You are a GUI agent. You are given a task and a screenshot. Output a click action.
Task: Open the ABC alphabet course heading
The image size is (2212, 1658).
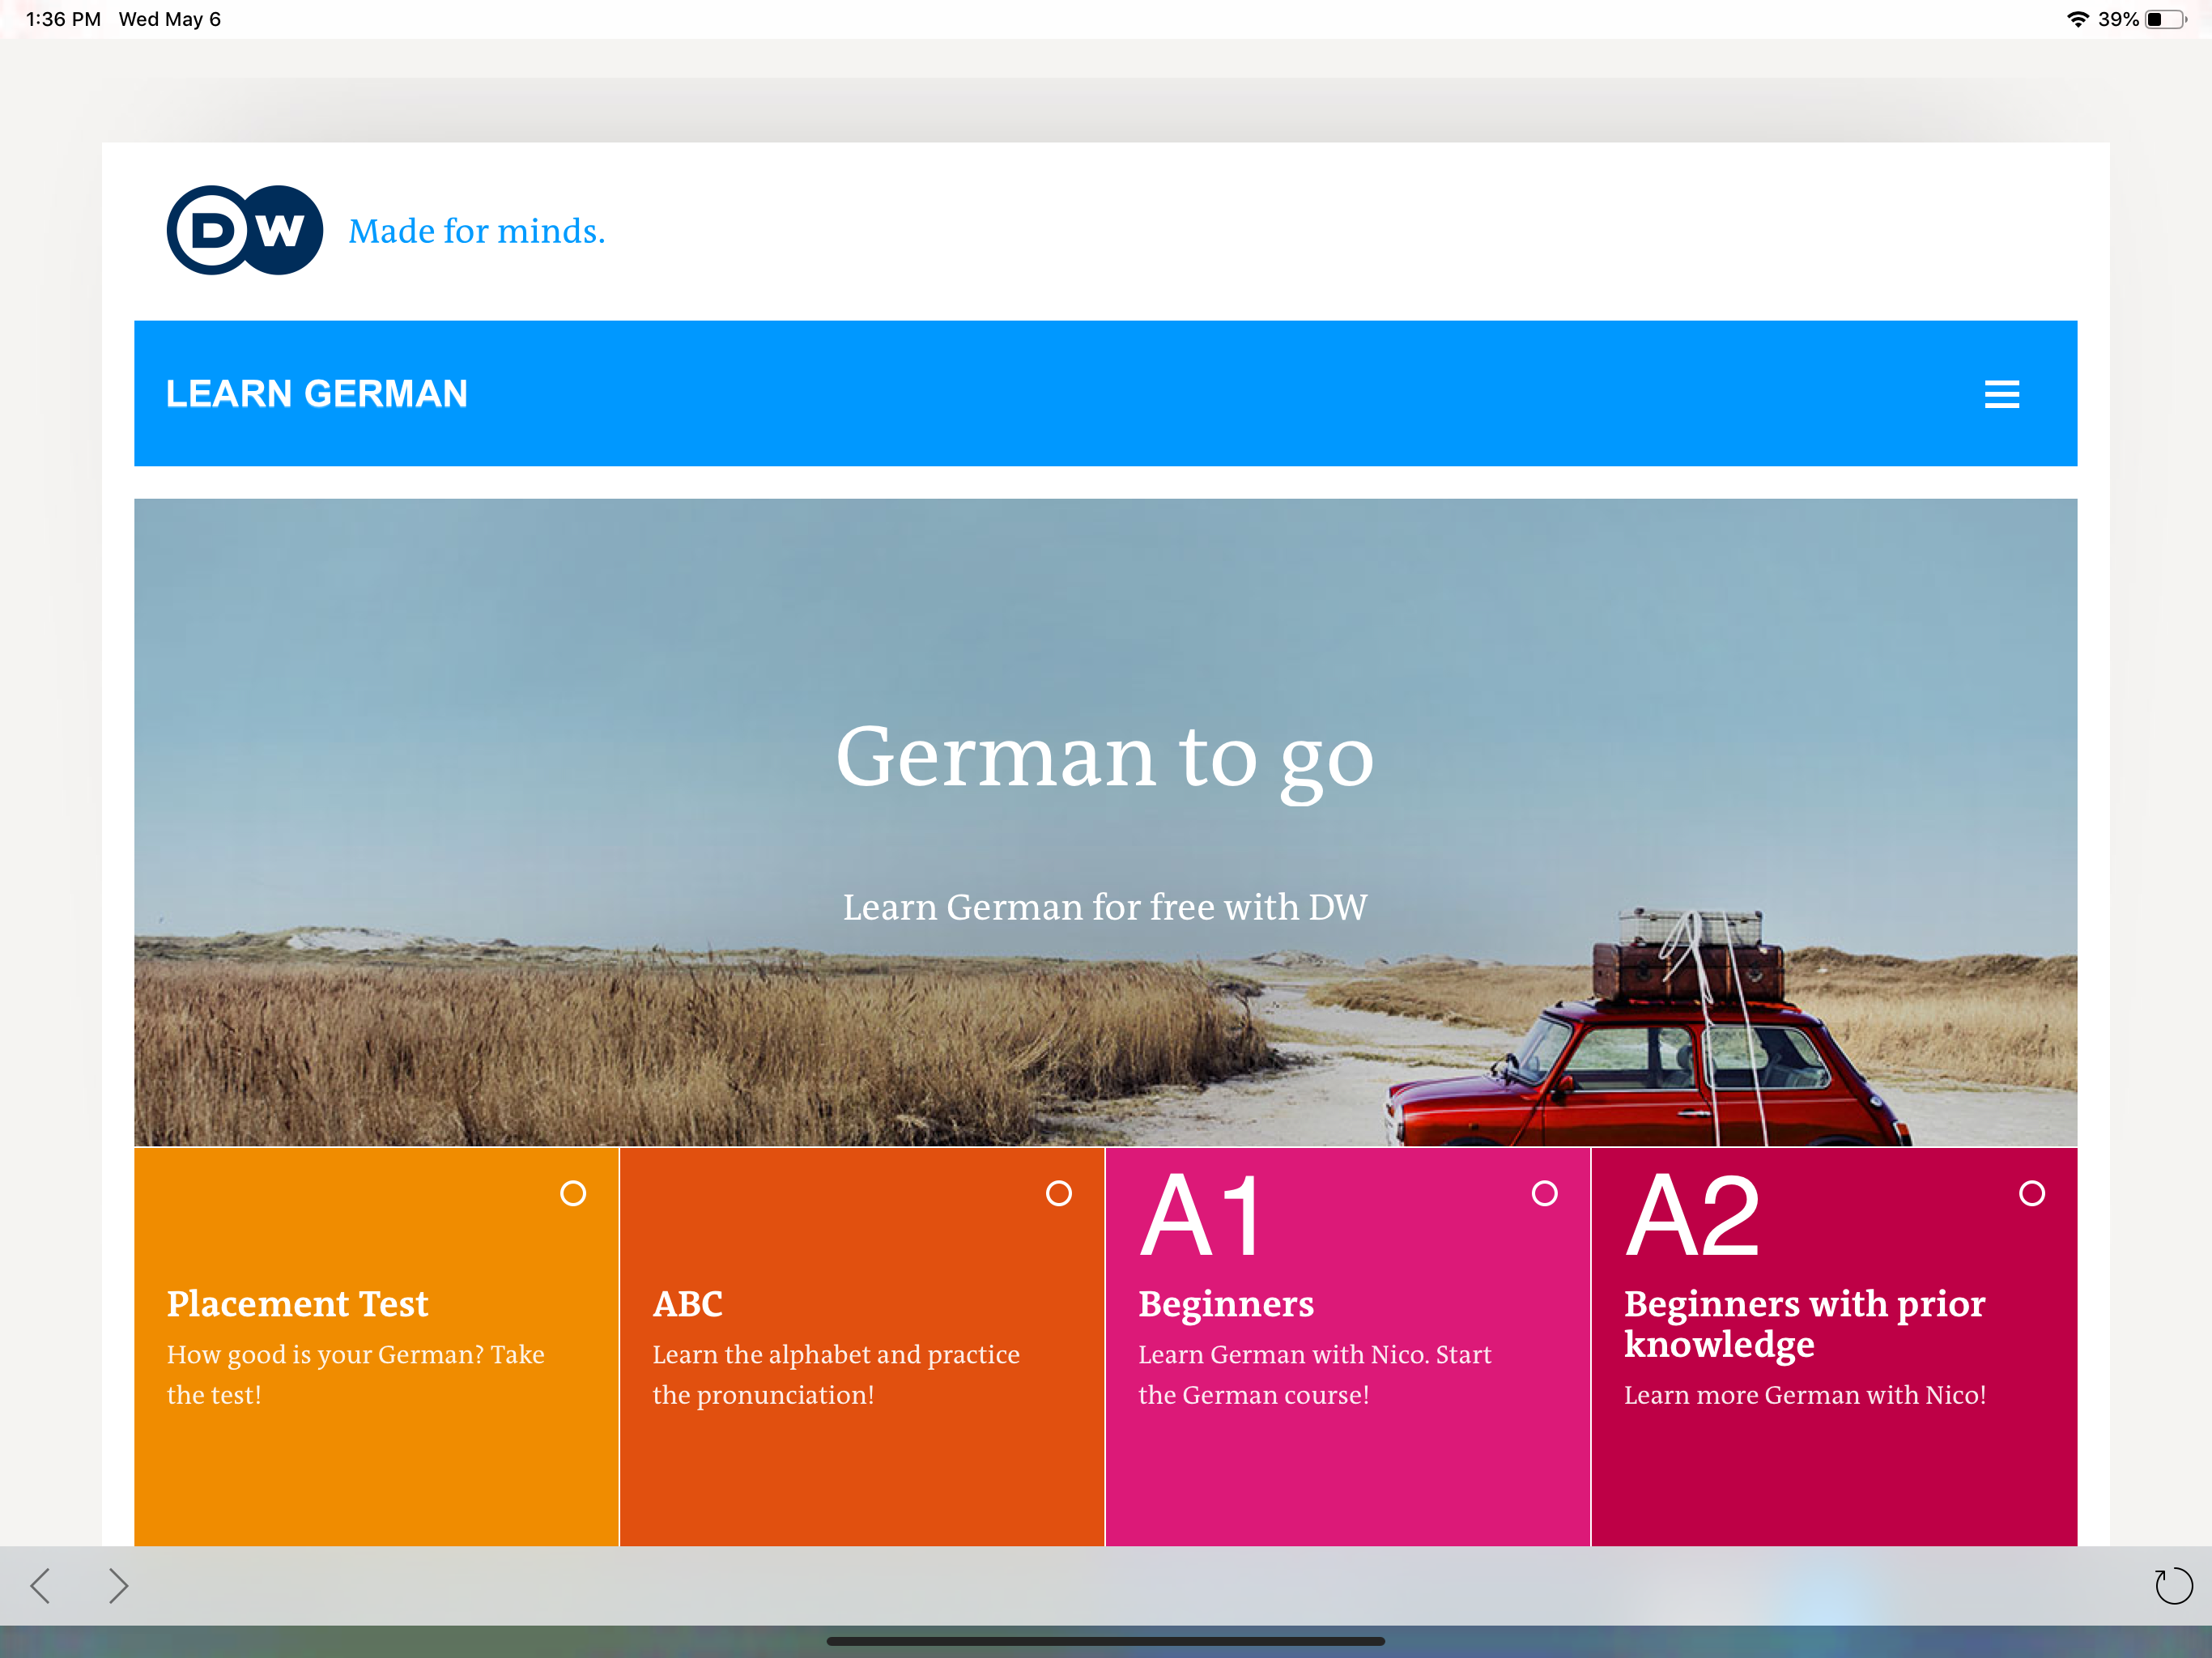[x=687, y=1304]
